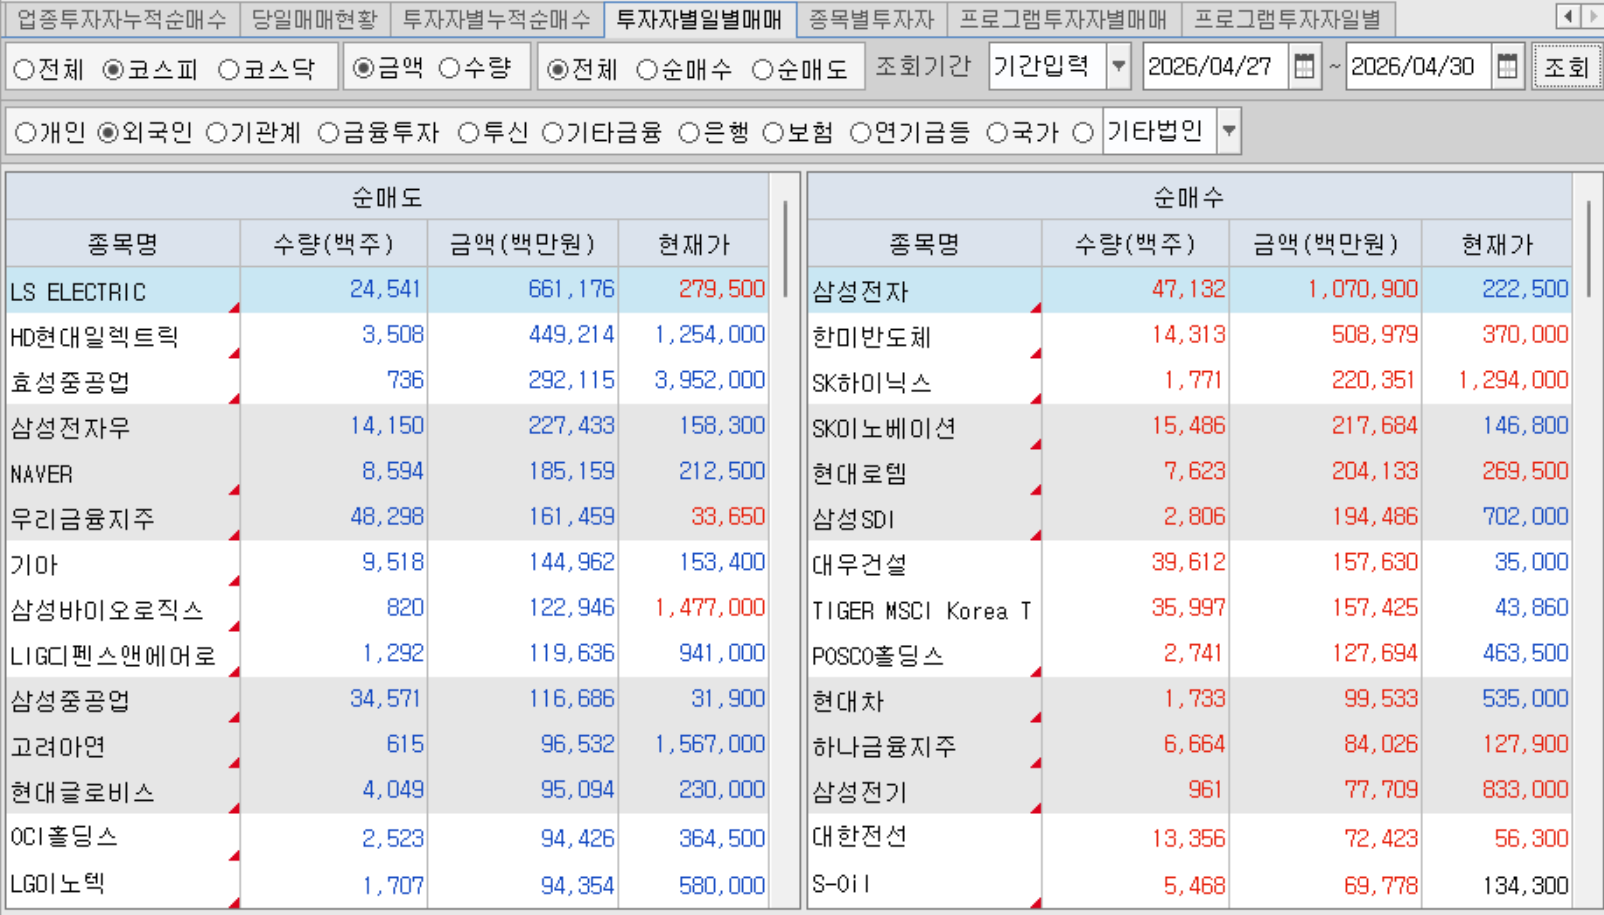Select the SK하이닉스 row
1604x915 pixels.
pyautogui.click(x=1190, y=382)
